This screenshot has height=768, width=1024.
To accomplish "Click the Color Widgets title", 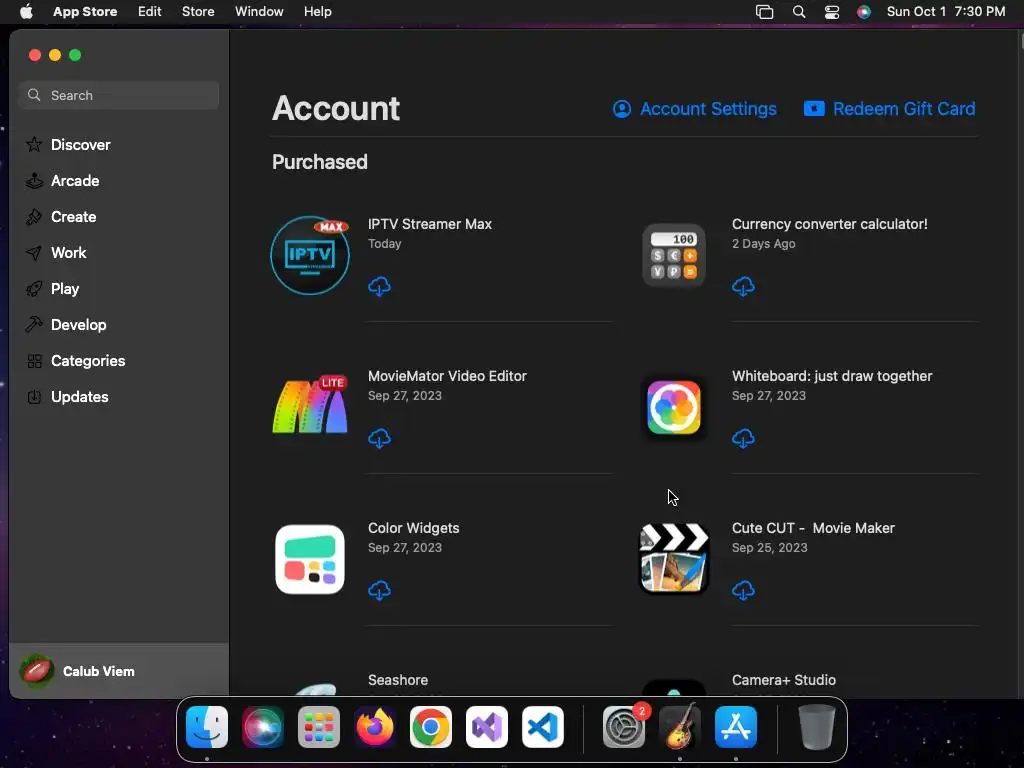I will point(413,528).
